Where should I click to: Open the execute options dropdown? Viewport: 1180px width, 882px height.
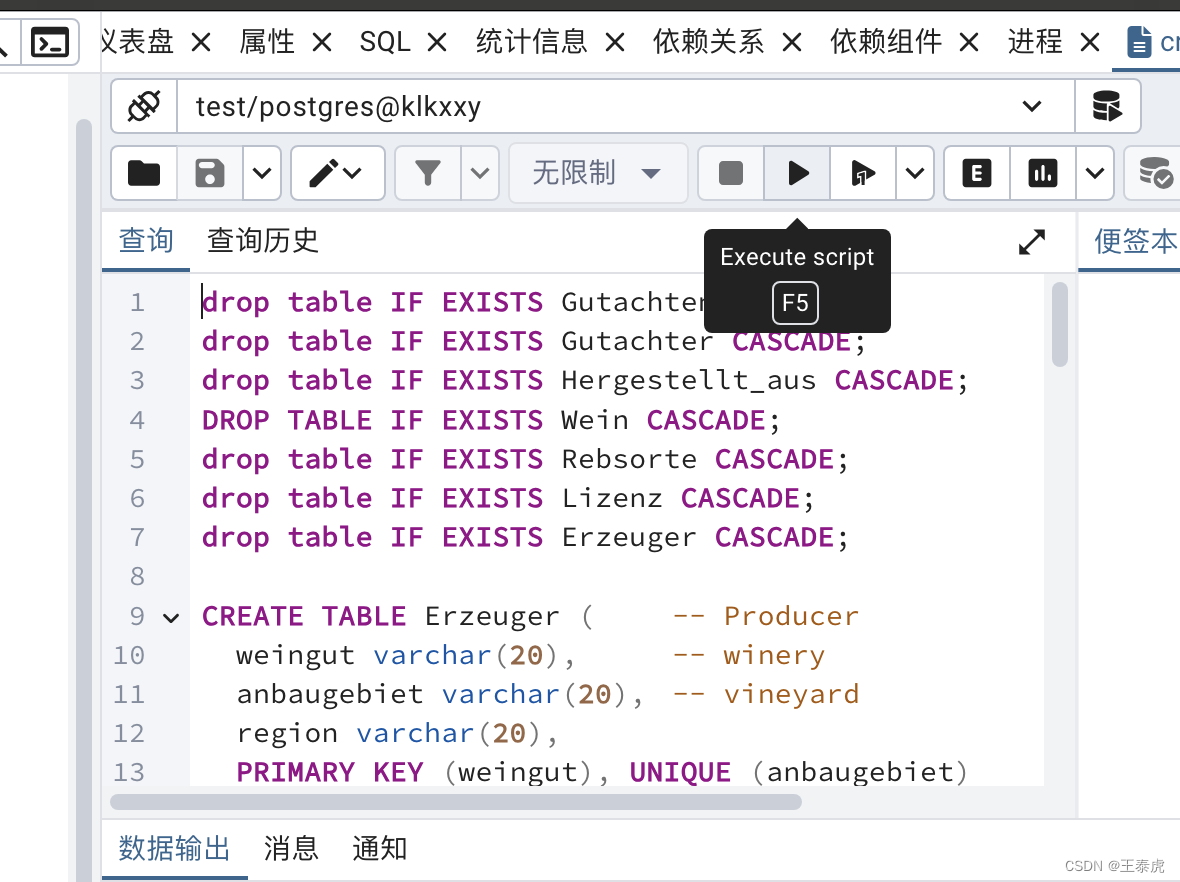(915, 172)
